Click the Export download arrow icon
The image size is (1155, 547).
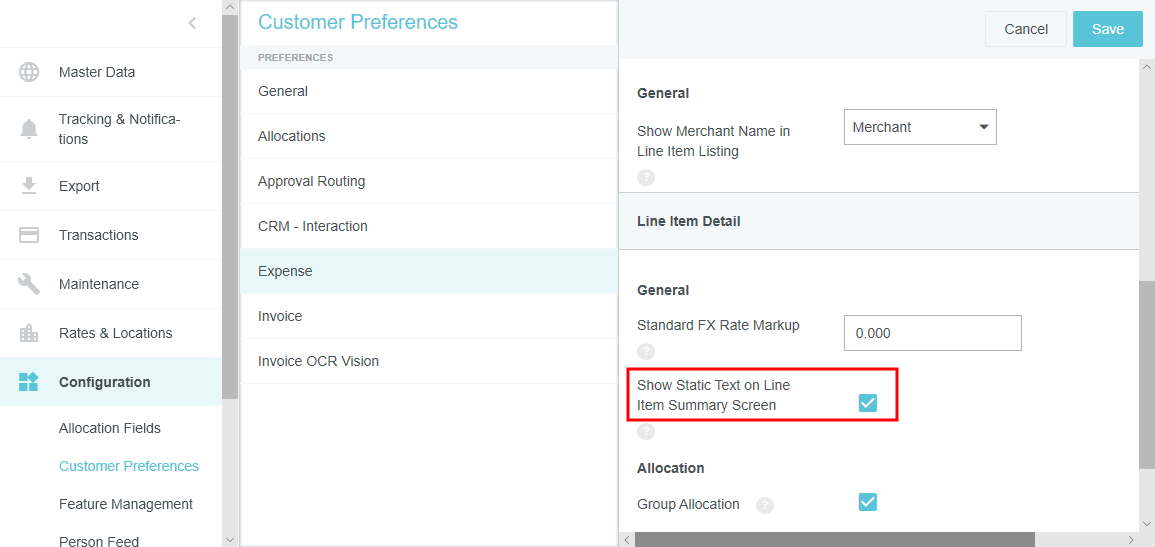[x=29, y=186]
